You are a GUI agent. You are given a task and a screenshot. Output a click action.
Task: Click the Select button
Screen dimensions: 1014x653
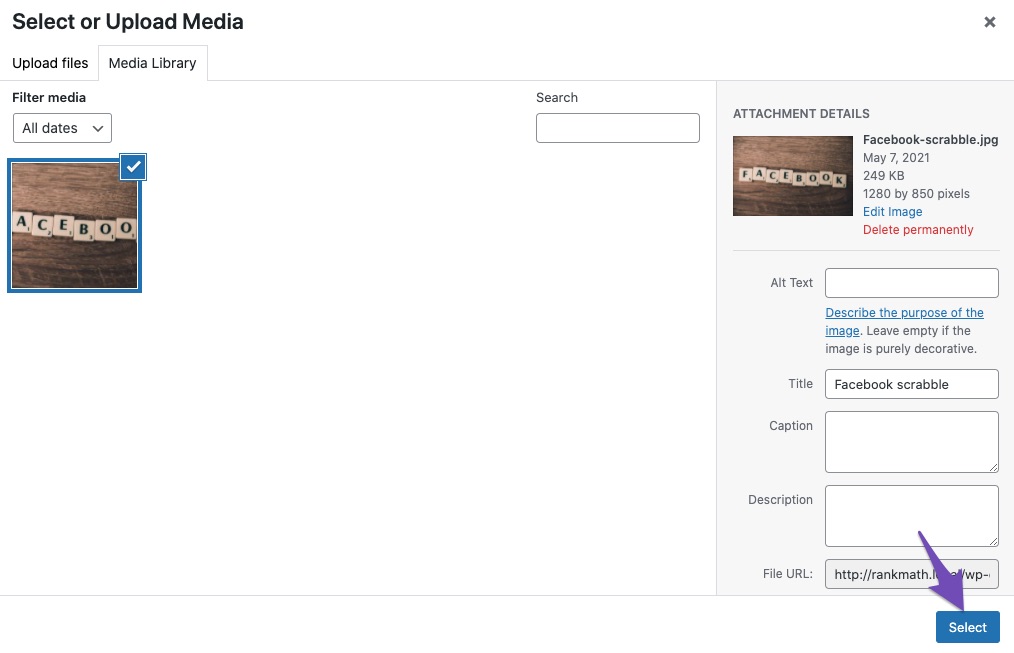click(x=966, y=627)
